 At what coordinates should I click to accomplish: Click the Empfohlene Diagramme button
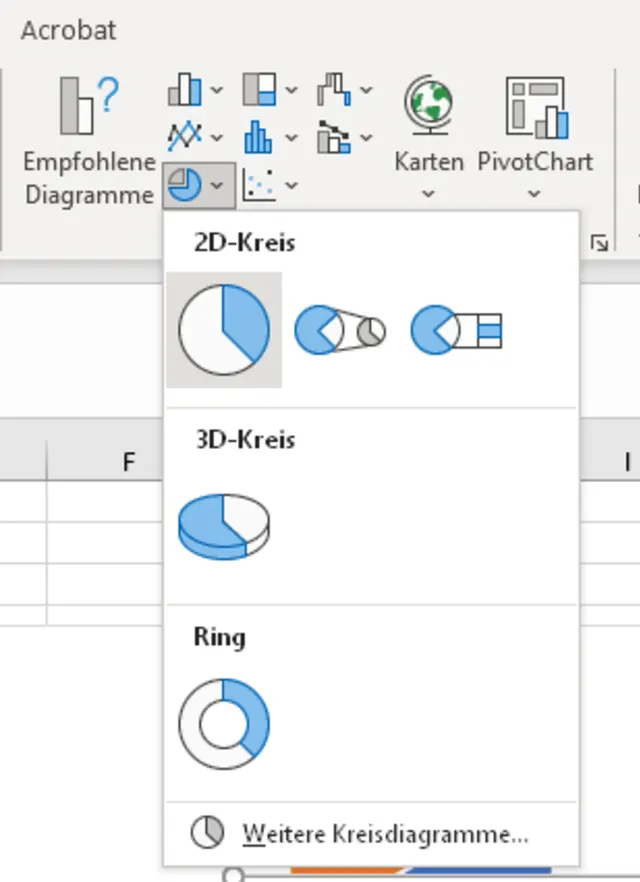tap(89, 140)
